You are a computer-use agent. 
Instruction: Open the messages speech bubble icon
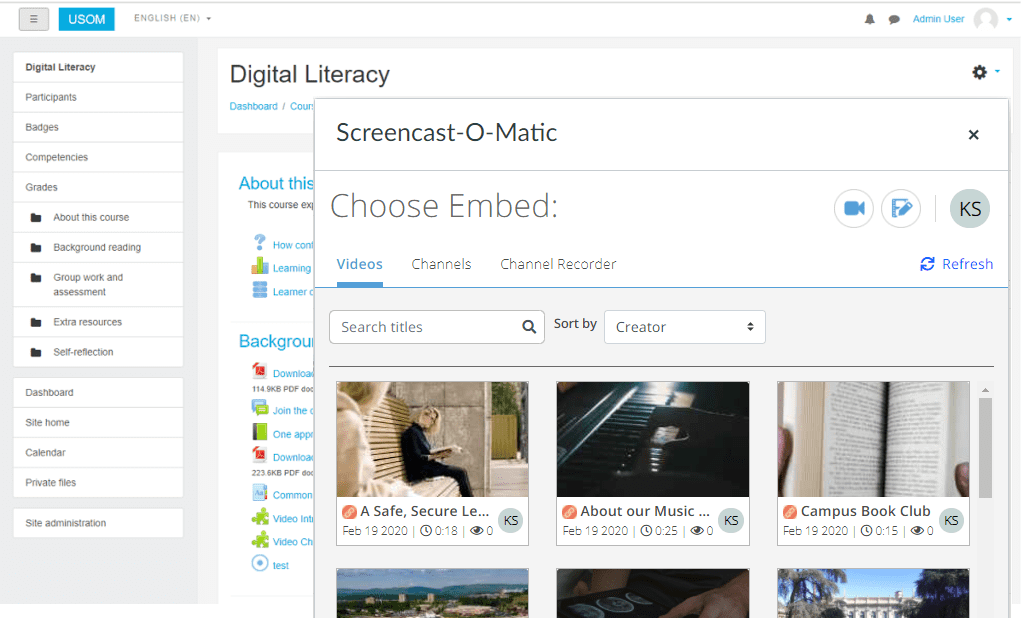pyautogui.click(x=894, y=20)
